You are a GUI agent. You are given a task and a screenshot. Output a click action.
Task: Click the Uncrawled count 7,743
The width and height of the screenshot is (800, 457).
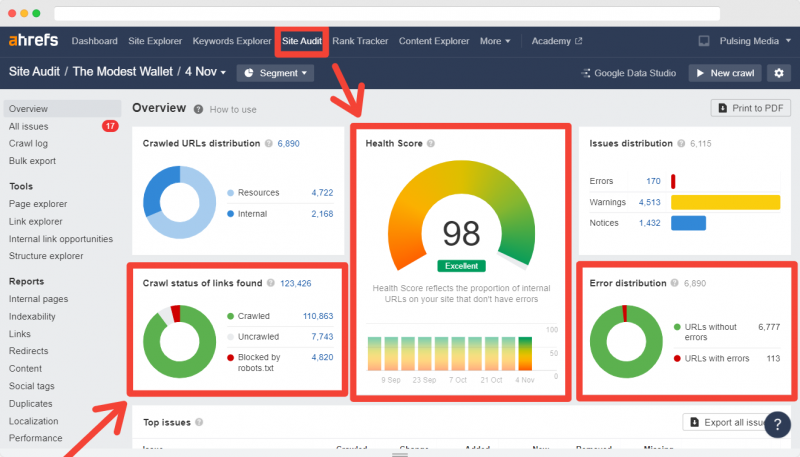point(322,337)
